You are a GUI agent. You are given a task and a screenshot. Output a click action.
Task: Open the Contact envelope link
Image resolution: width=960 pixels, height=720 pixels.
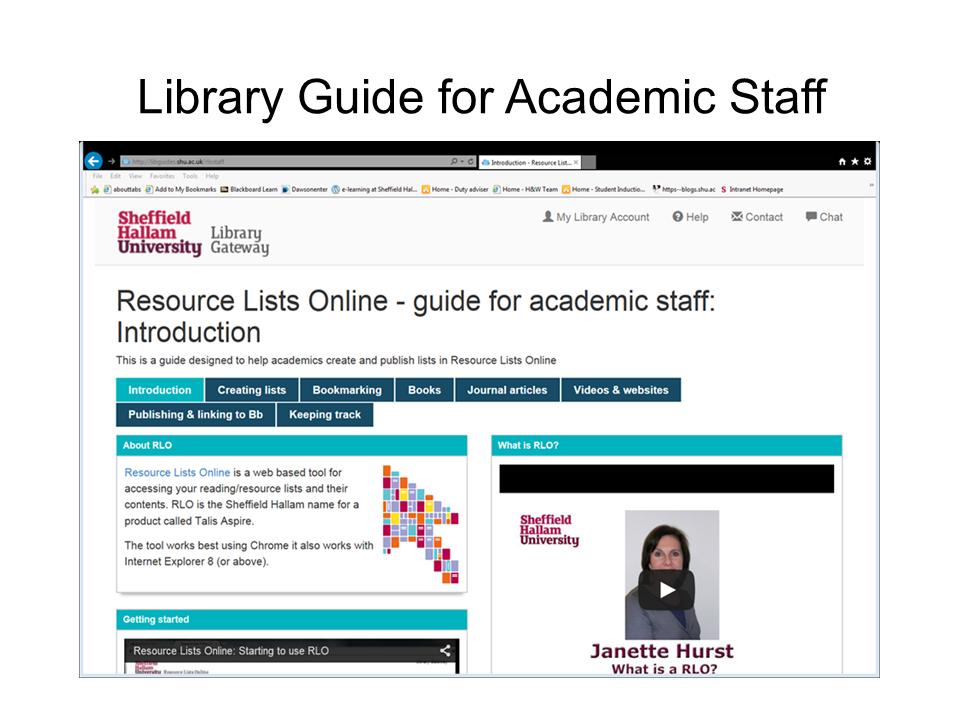click(757, 217)
